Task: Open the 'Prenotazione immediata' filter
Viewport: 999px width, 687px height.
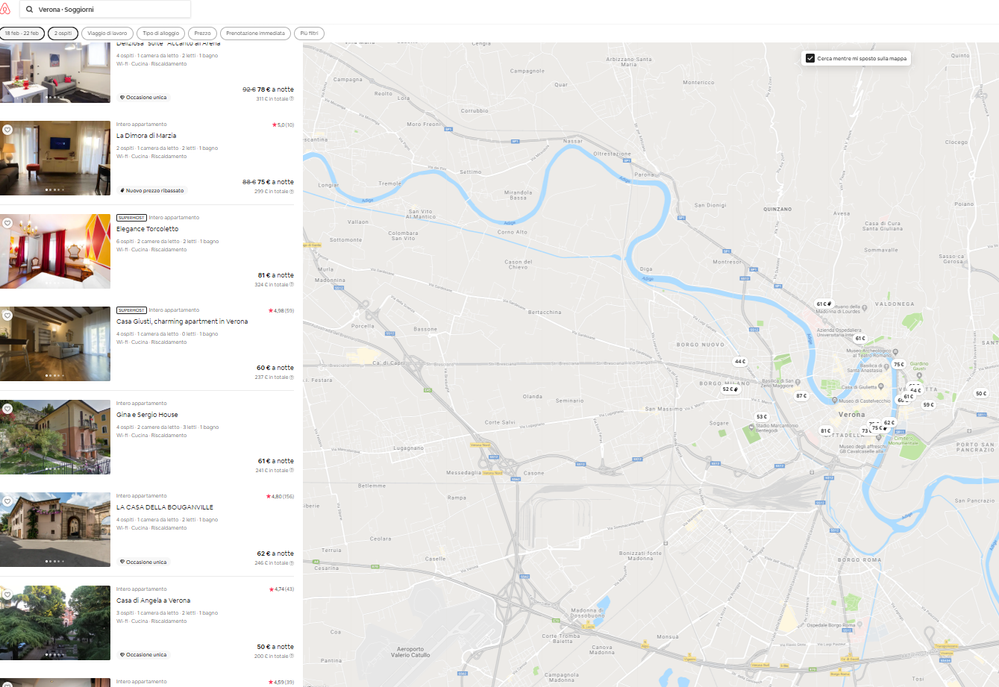Action: click(x=255, y=33)
